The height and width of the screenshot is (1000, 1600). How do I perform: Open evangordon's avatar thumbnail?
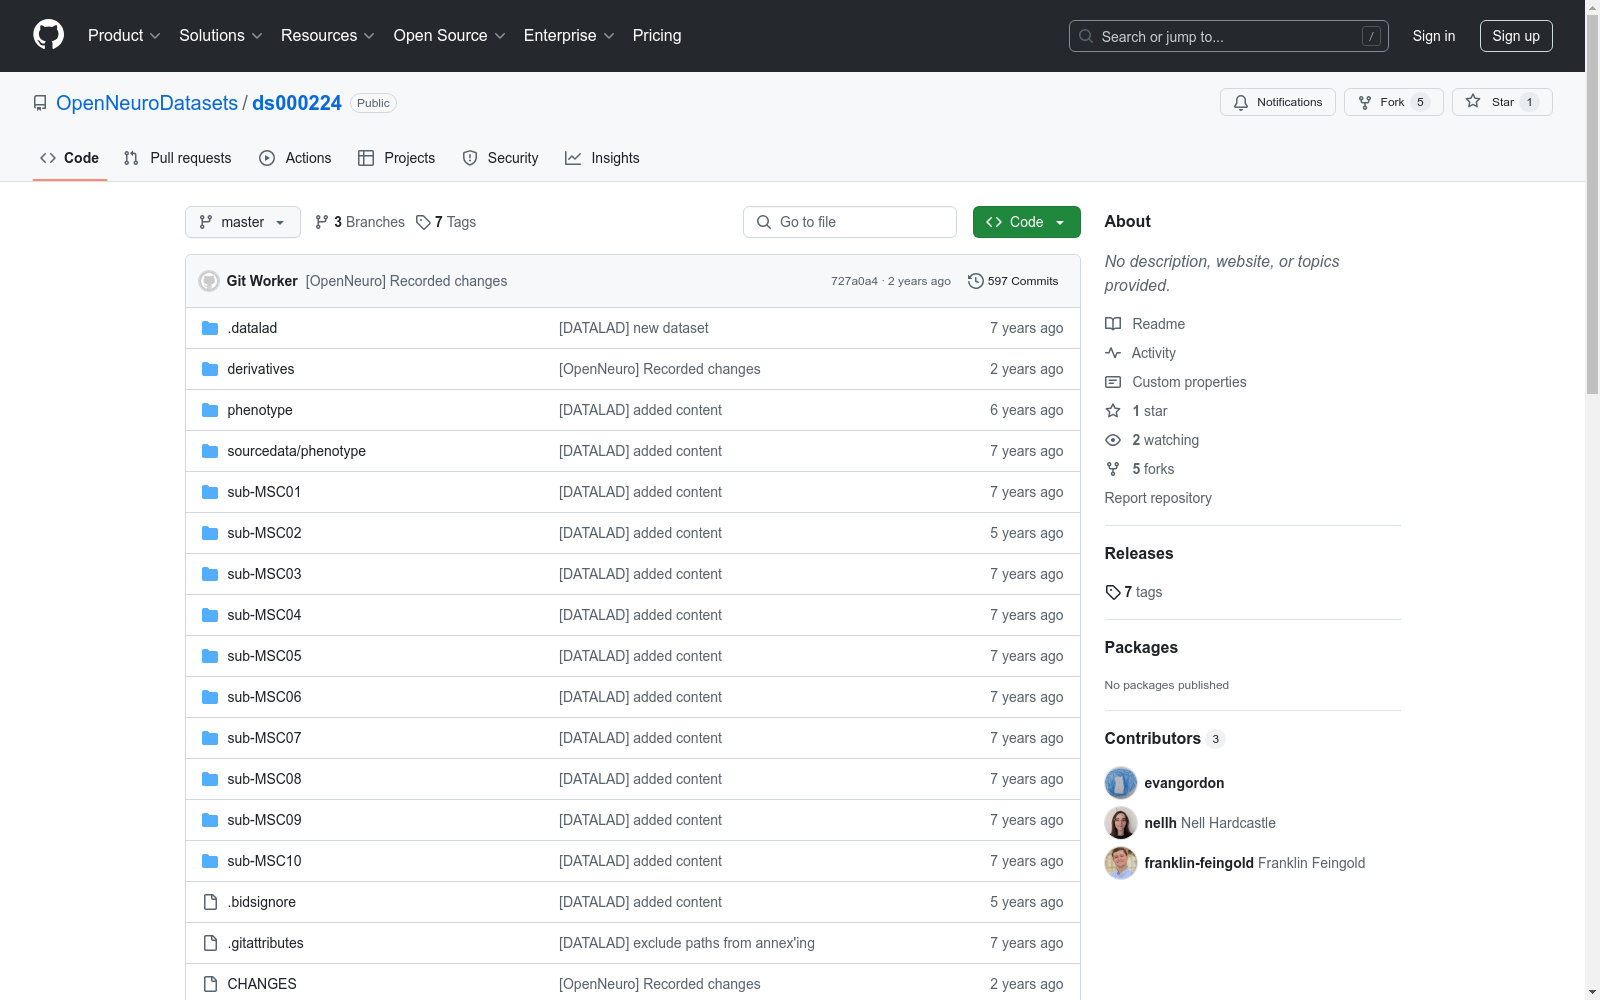[x=1121, y=783]
